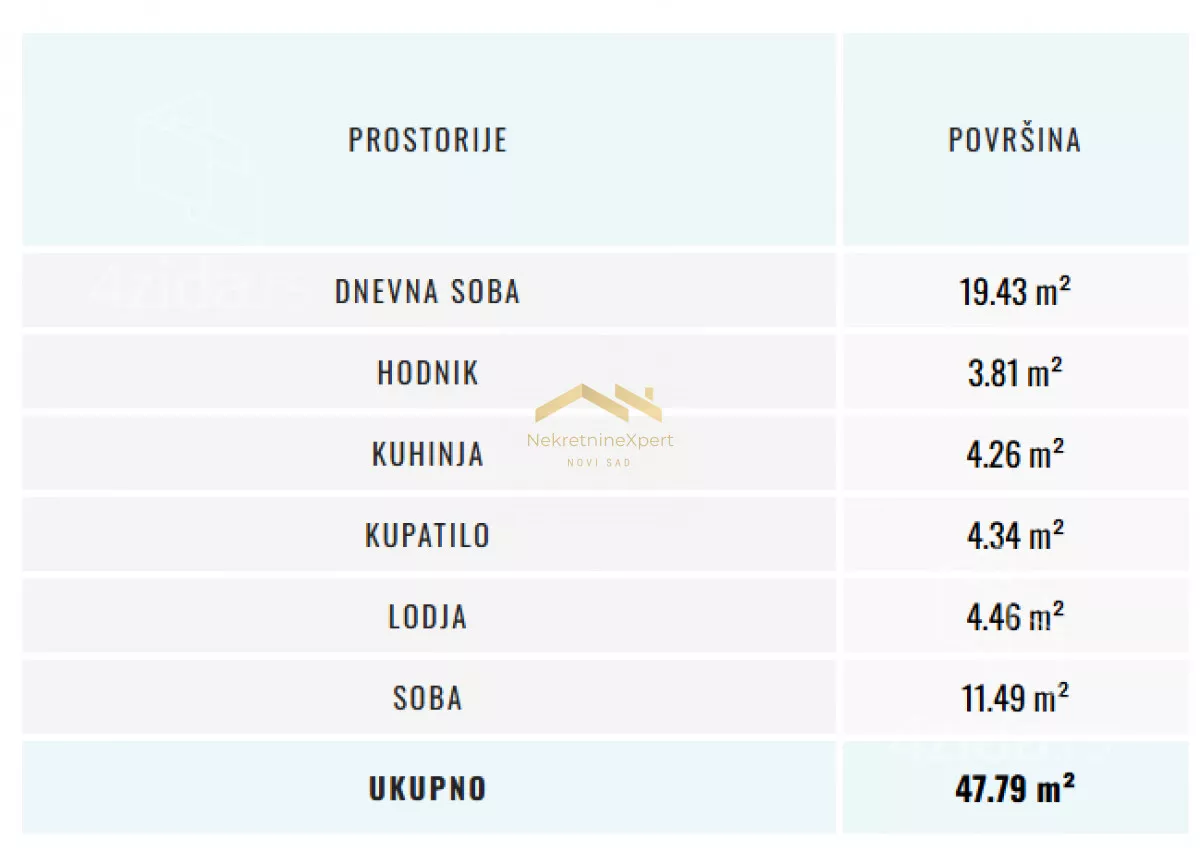This screenshot has width=1200, height=852.
Task: Click the NOVI SAD text under the logo
Action: point(599,462)
